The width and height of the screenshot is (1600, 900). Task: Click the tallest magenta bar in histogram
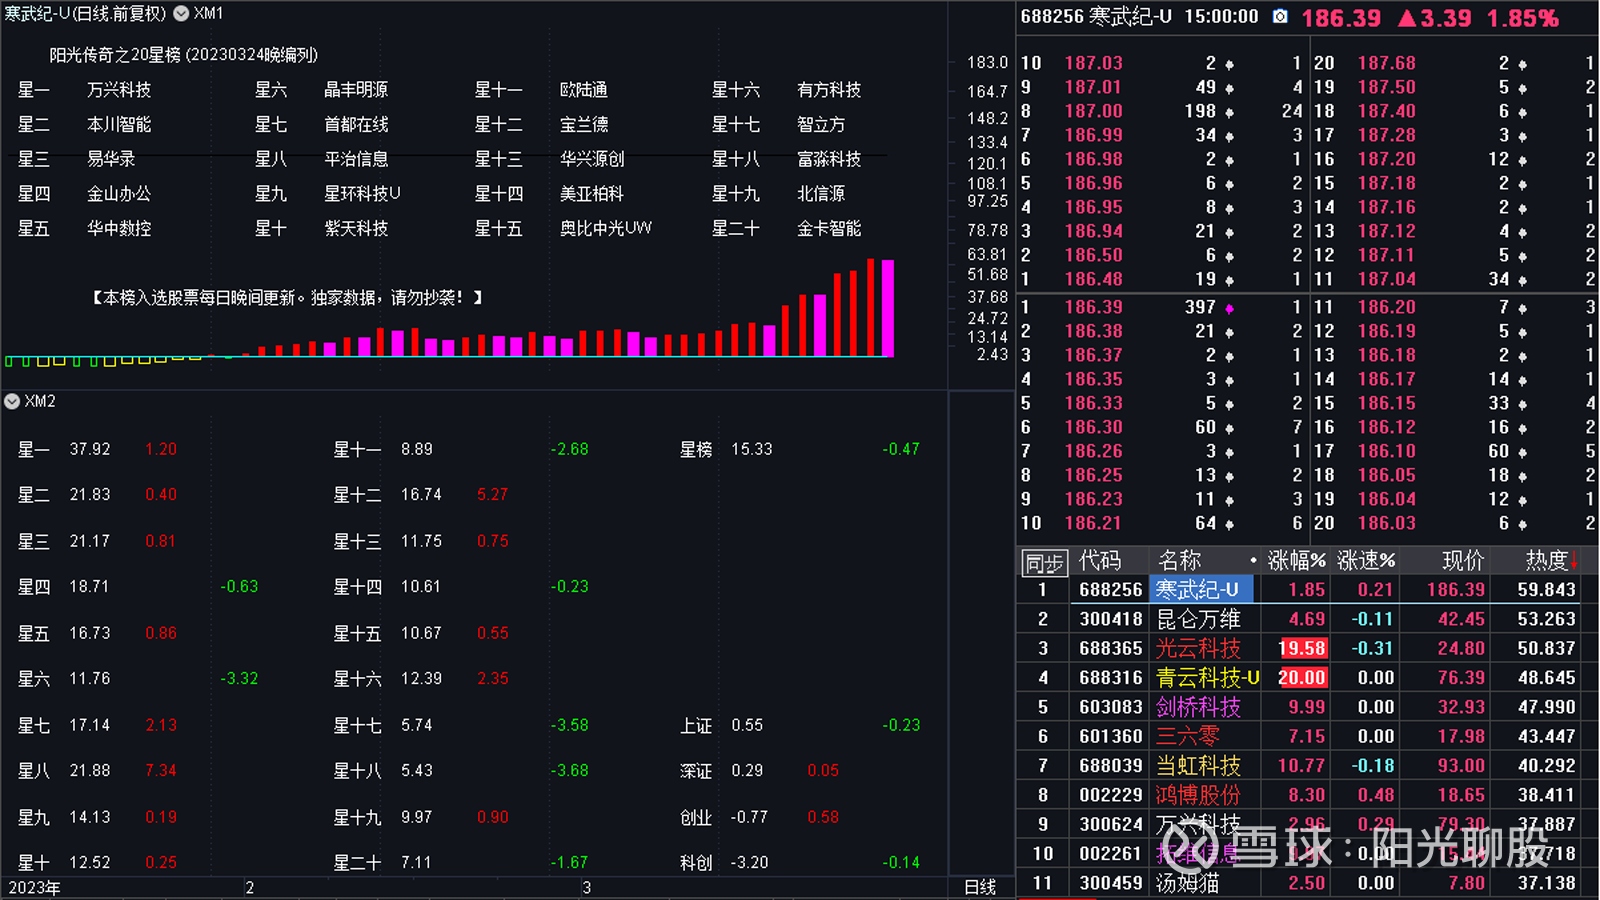tap(888, 308)
